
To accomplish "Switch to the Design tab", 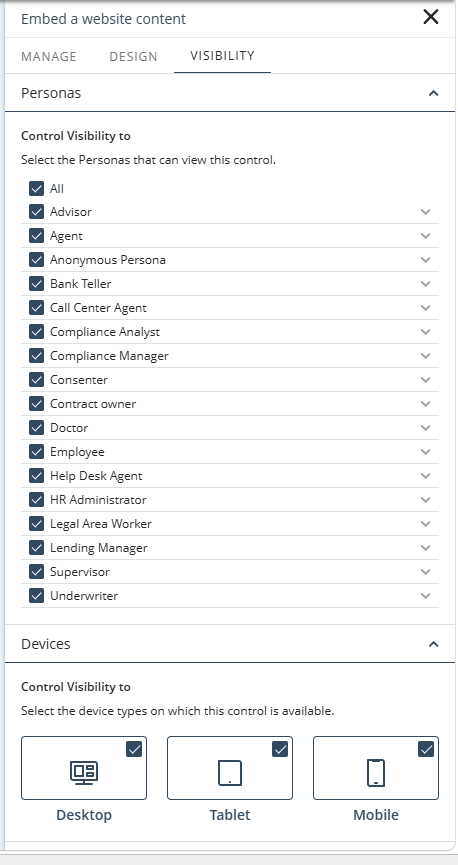I will point(134,56).
